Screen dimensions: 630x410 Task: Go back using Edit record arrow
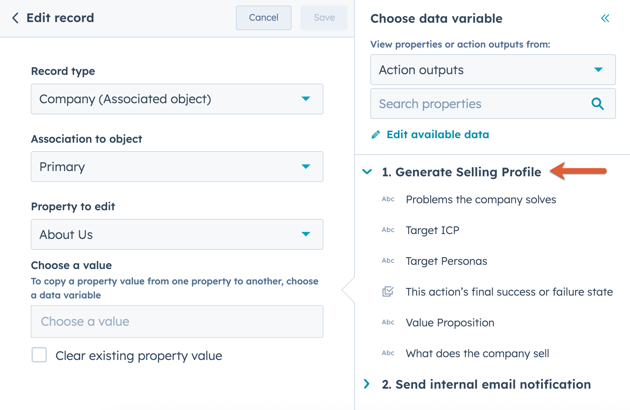tap(15, 18)
